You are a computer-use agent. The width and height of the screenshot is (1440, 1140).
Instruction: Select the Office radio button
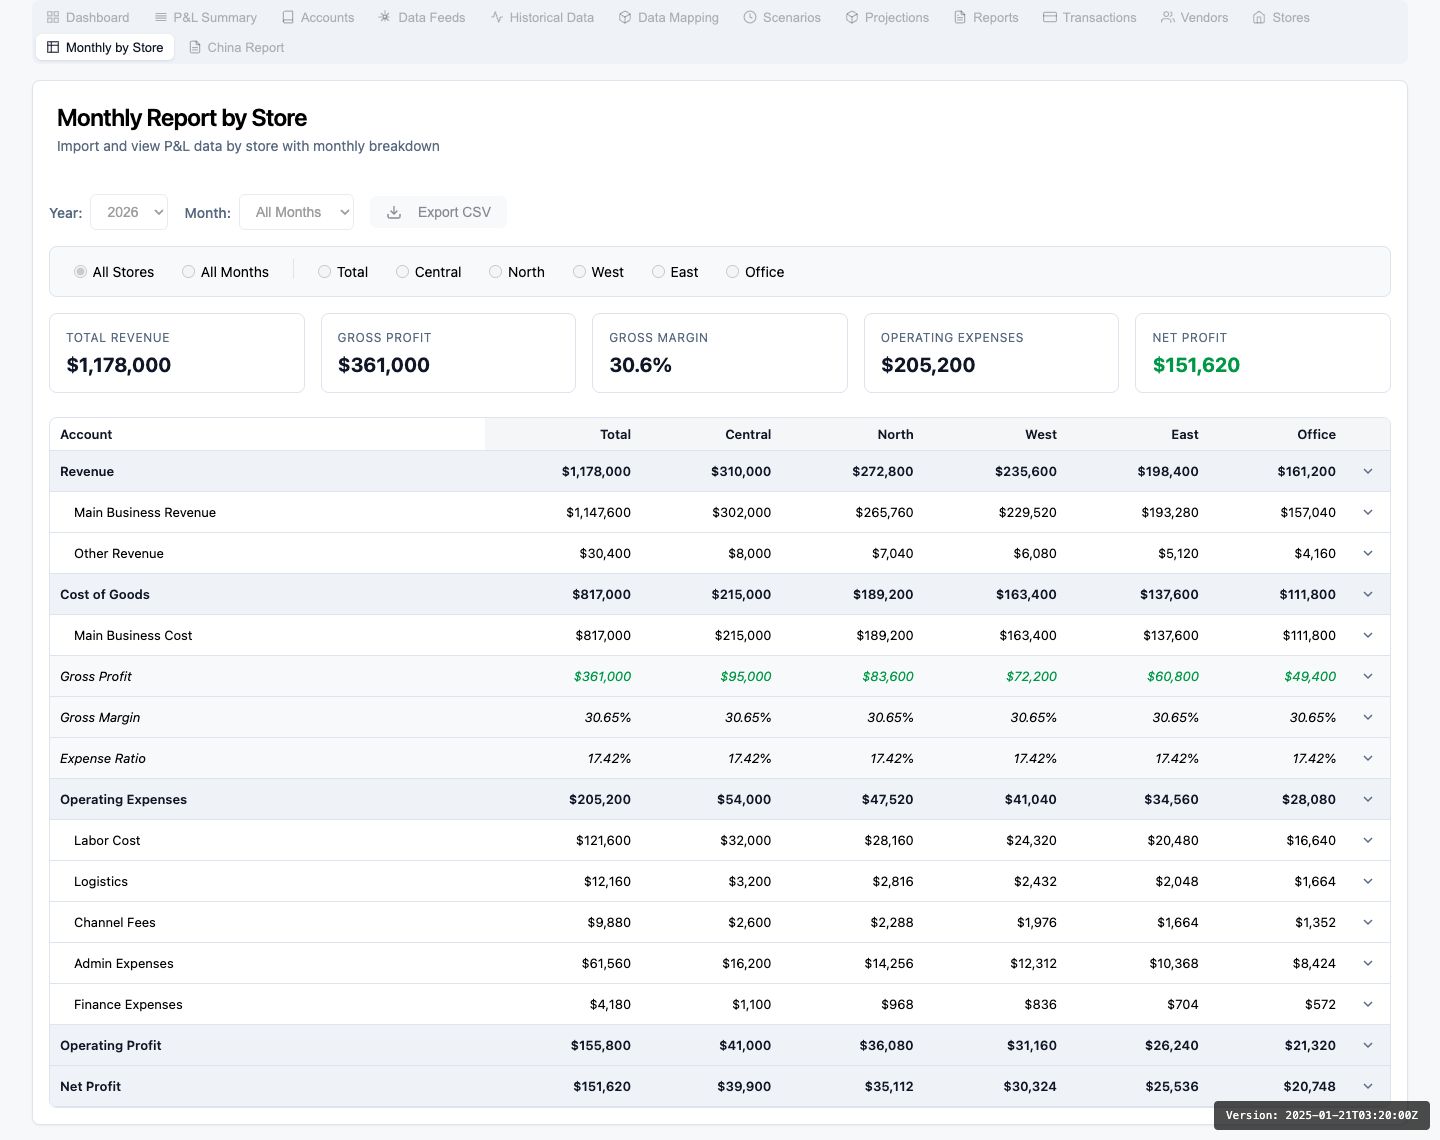pyautogui.click(x=733, y=272)
